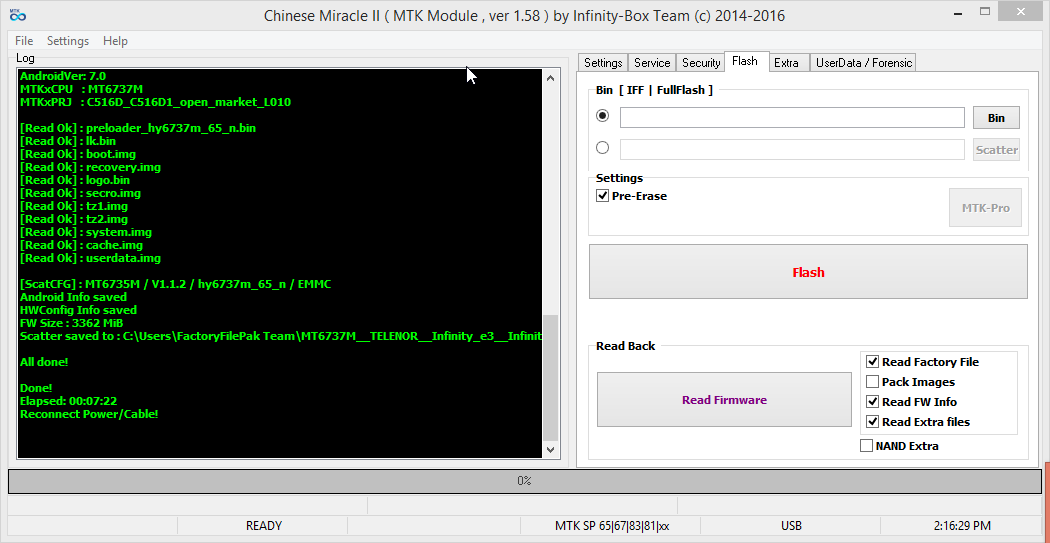The image size is (1050, 543).
Task: Click the log scrollbar up arrow
Action: [x=550, y=78]
